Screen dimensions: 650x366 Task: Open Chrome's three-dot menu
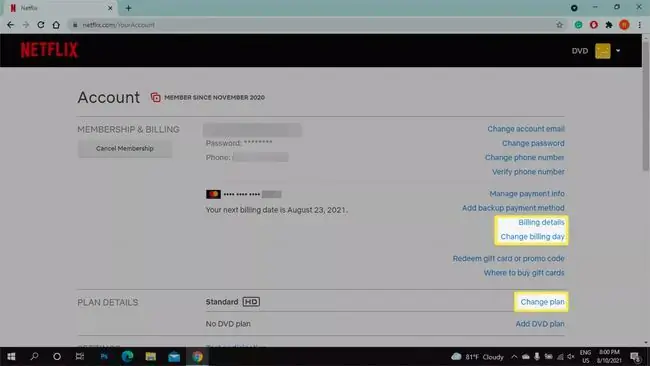tap(640, 25)
